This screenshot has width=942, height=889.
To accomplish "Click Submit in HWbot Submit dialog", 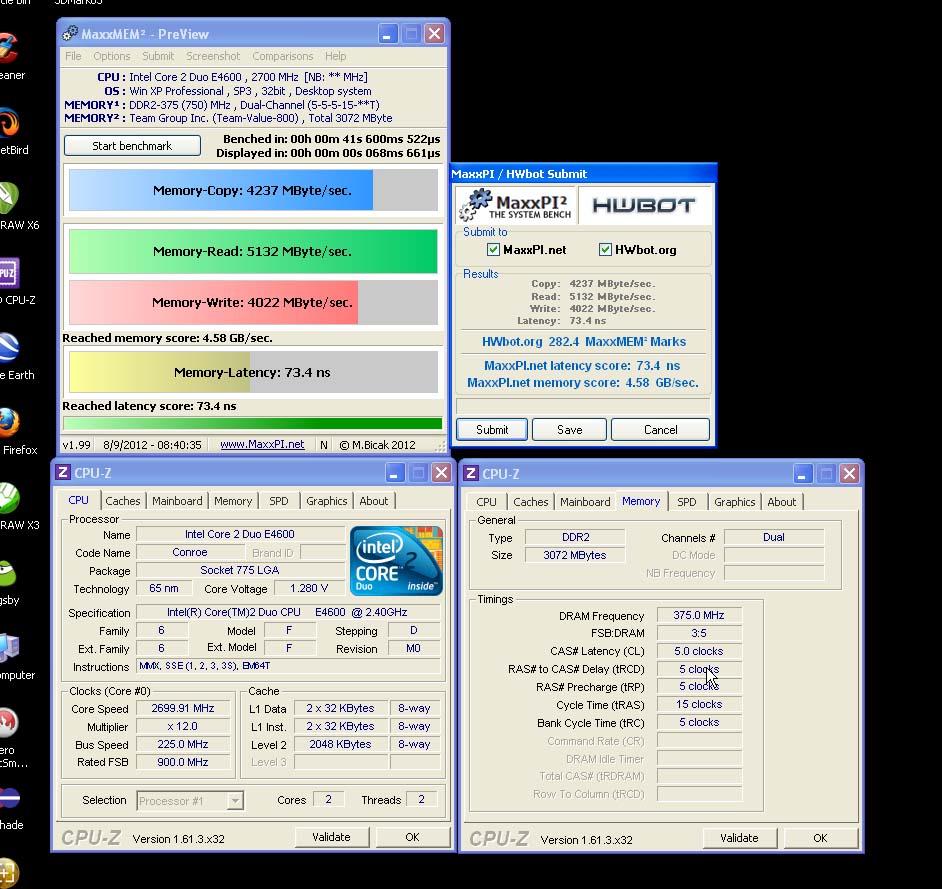I will (x=492, y=430).
